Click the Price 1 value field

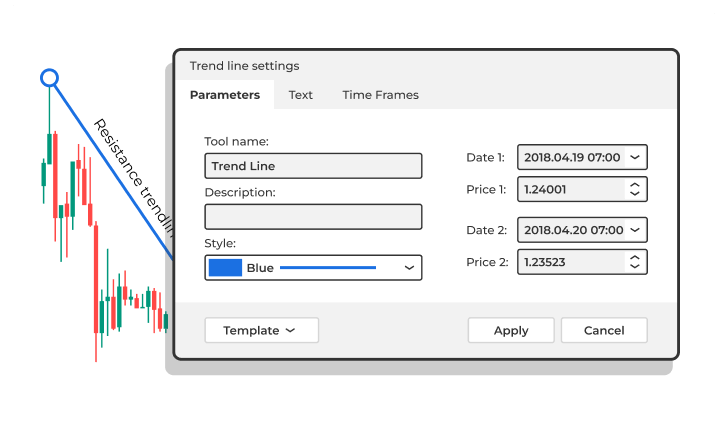tap(570, 189)
